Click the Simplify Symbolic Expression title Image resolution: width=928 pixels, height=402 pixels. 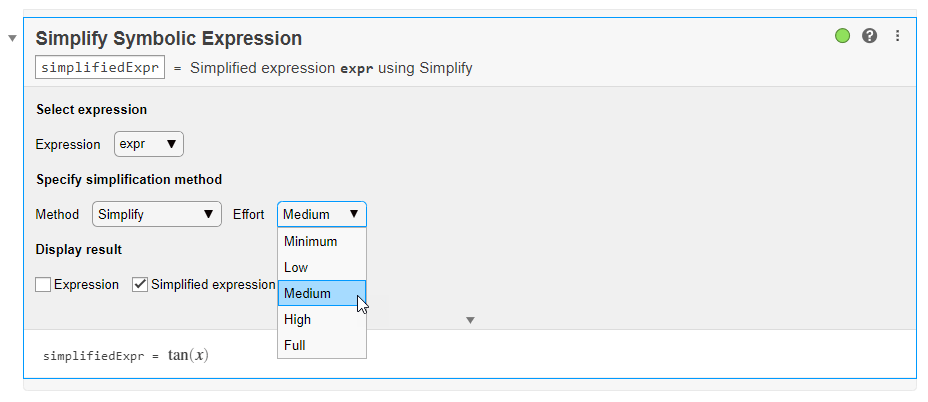[168, 39]
